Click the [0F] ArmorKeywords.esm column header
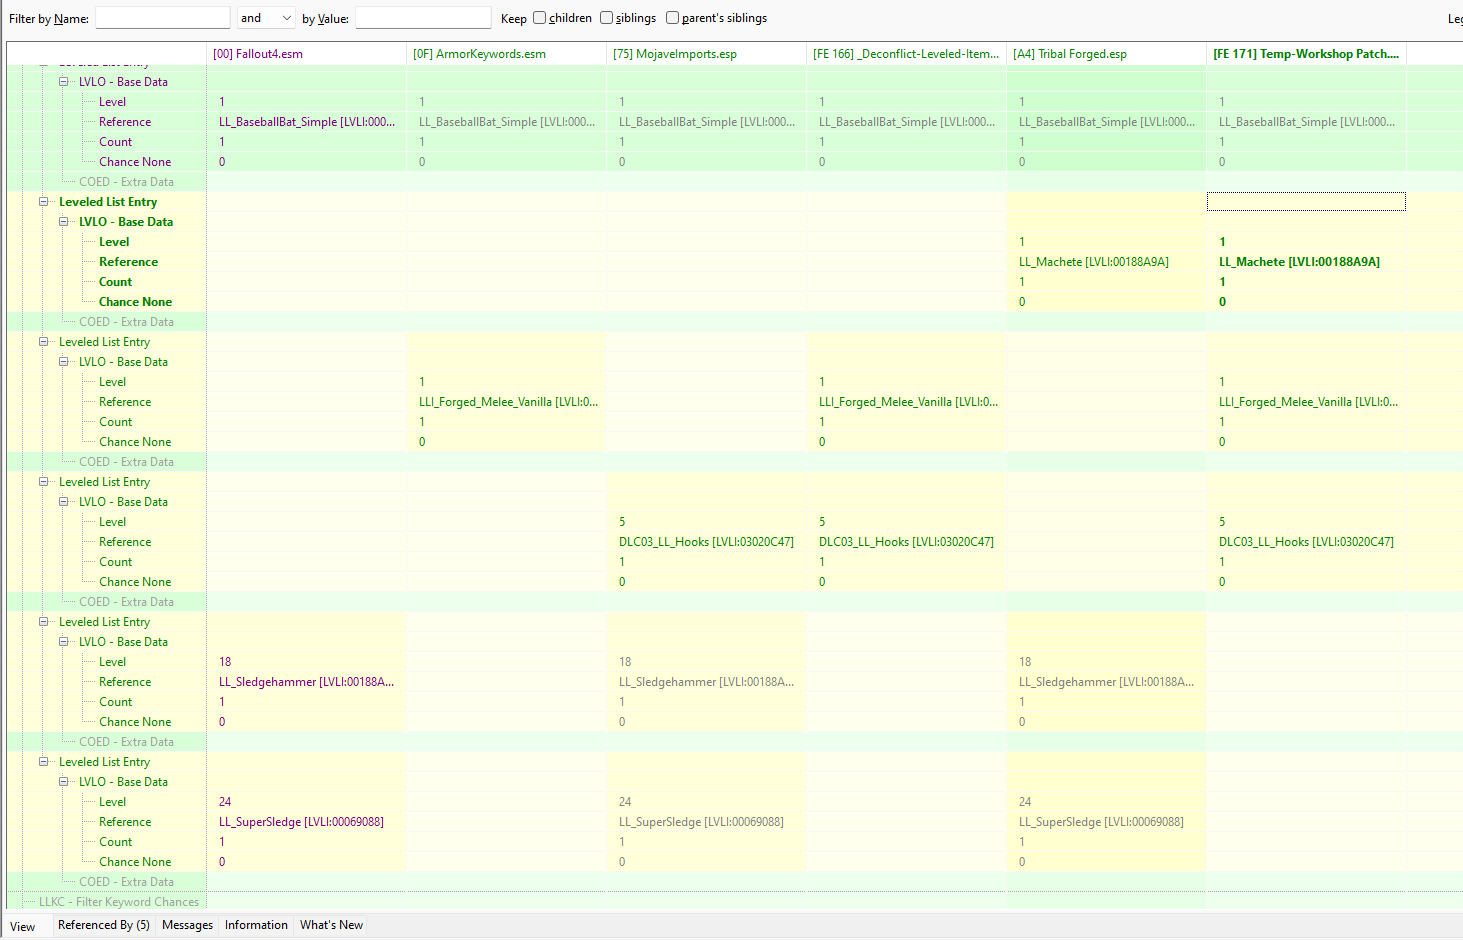Screen dimensions: 1463x940 coord(506,54)
